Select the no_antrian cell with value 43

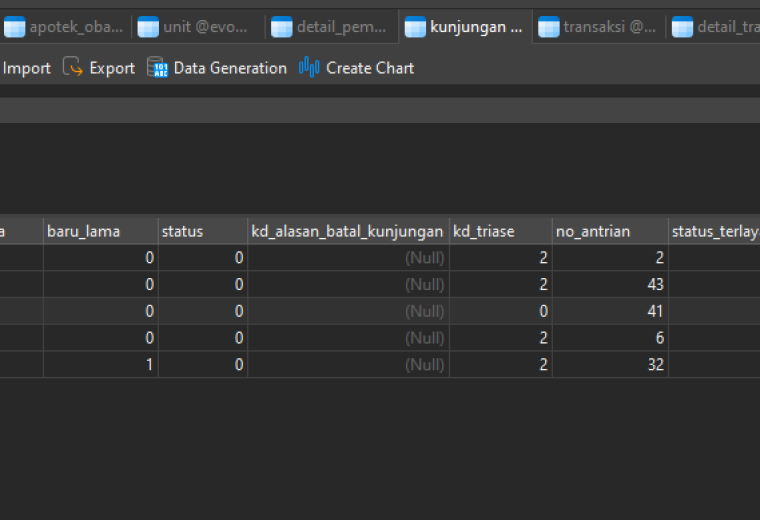click(x=610, y=284)
